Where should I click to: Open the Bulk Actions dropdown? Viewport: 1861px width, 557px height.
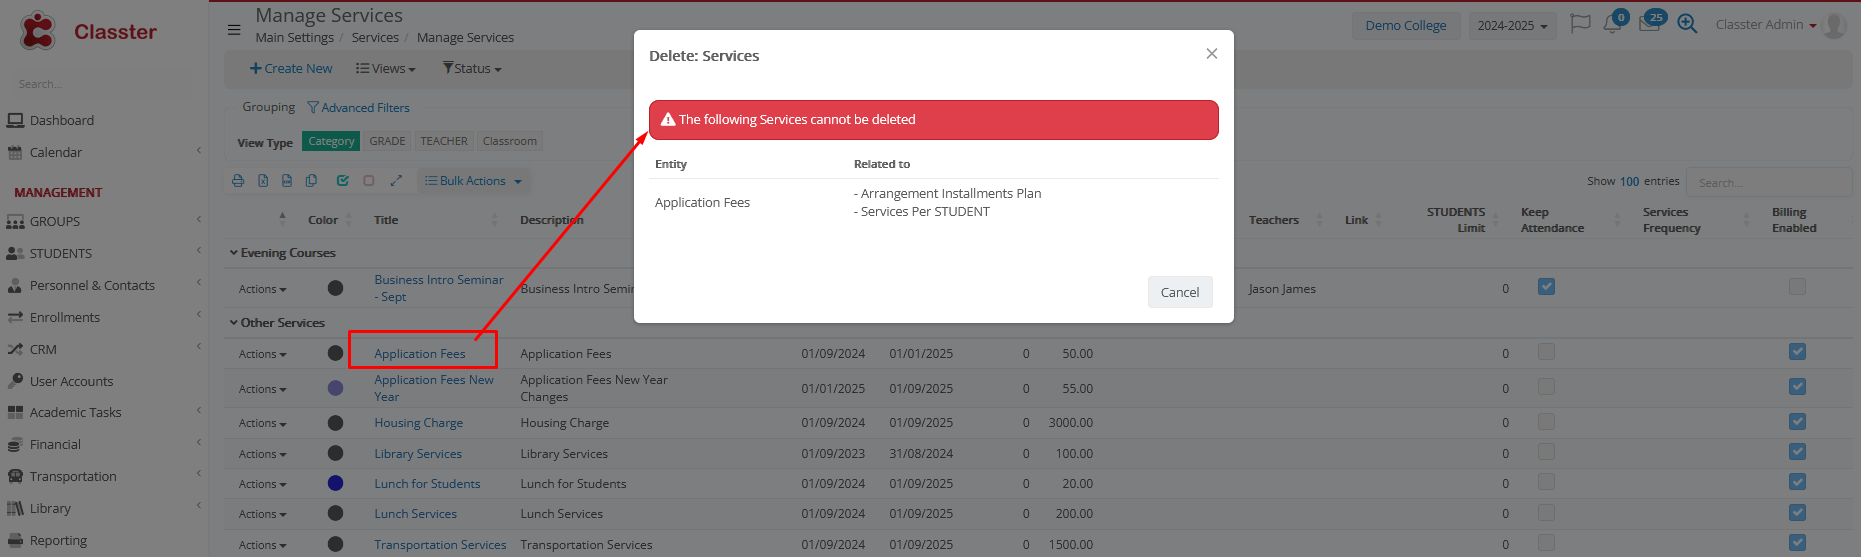tap(473, 181)
